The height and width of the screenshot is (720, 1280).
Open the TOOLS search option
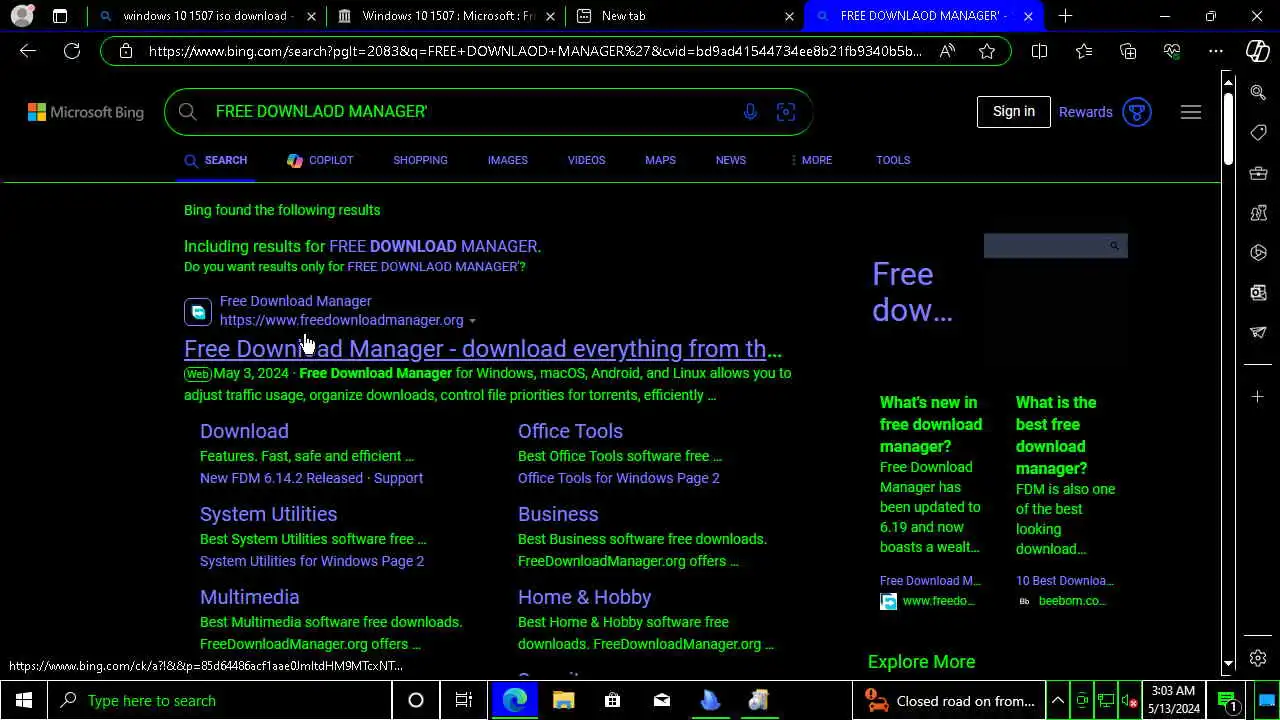point(893,160)
